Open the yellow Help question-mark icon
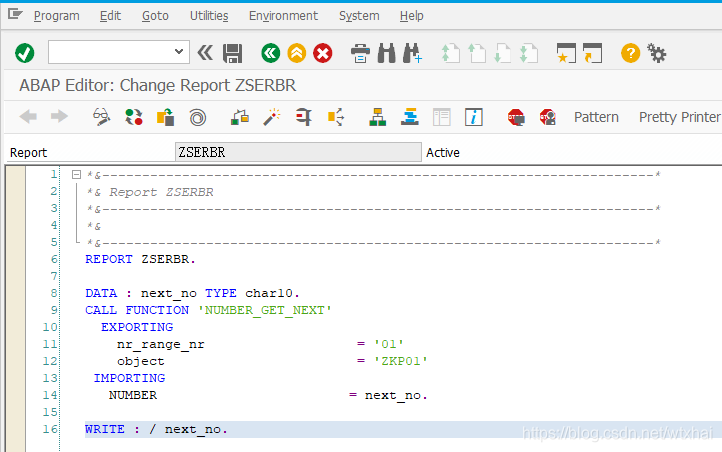This screenshot has width=722, height=452. [x=630, y=53]
